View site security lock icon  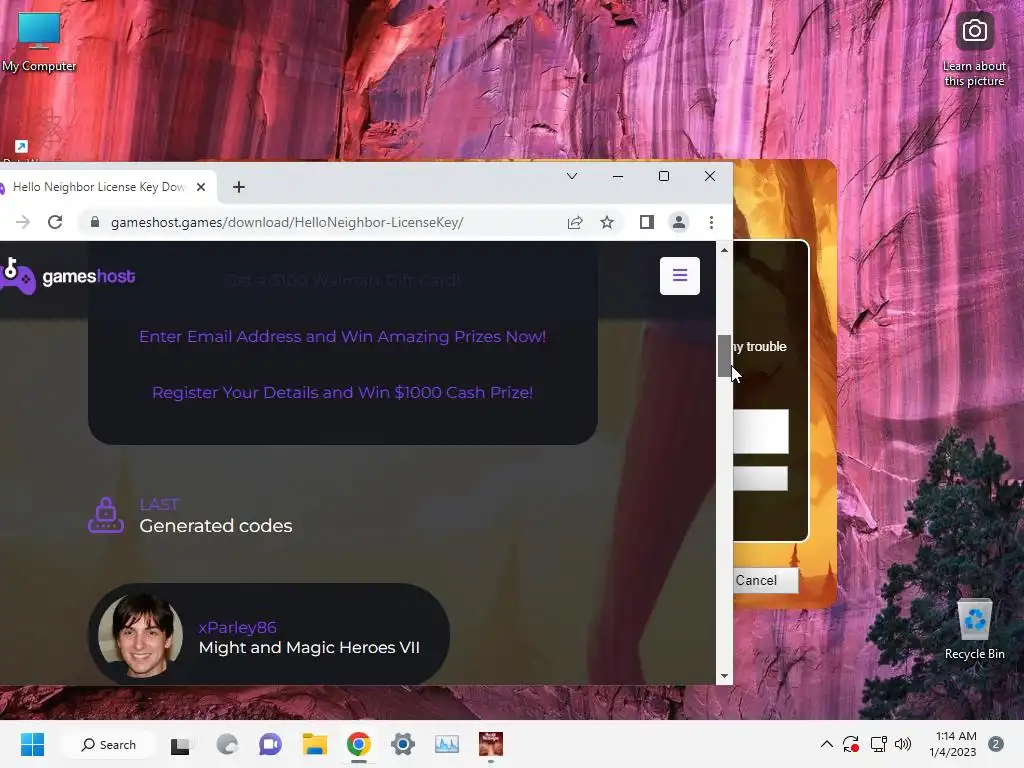click(95, 222)
